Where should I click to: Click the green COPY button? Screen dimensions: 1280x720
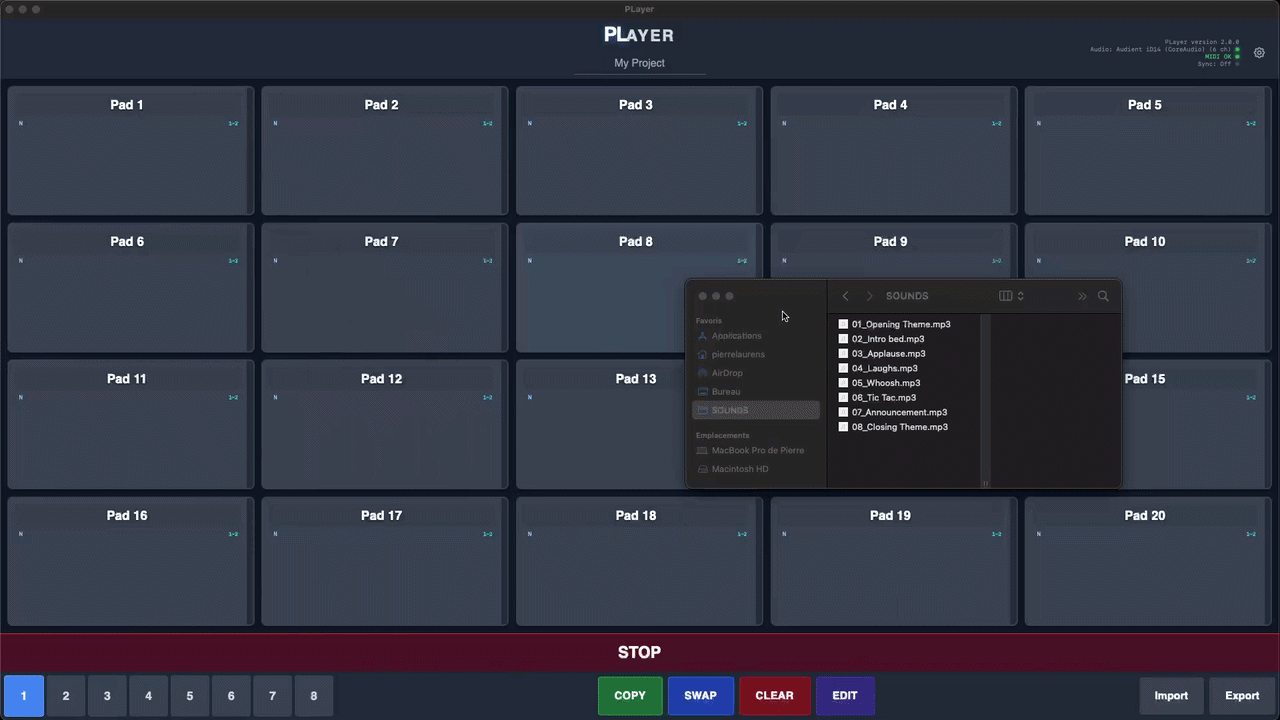point(630,696)
